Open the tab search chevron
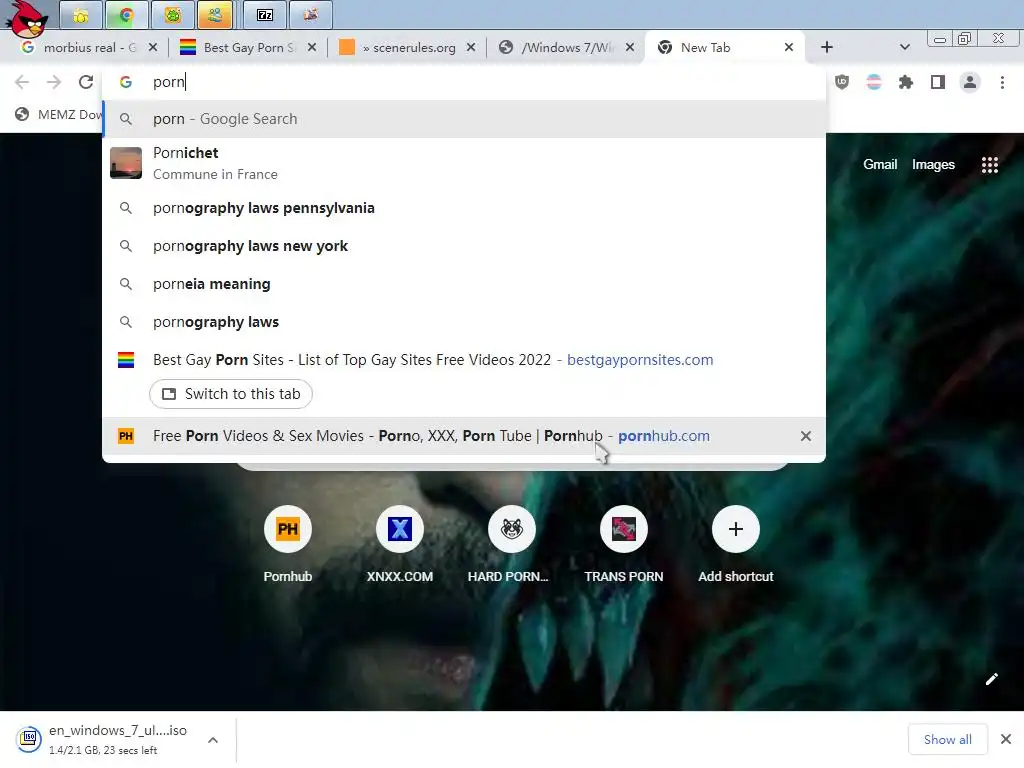This screenshot has width=1024, height=768. click(x=904, y=47)
